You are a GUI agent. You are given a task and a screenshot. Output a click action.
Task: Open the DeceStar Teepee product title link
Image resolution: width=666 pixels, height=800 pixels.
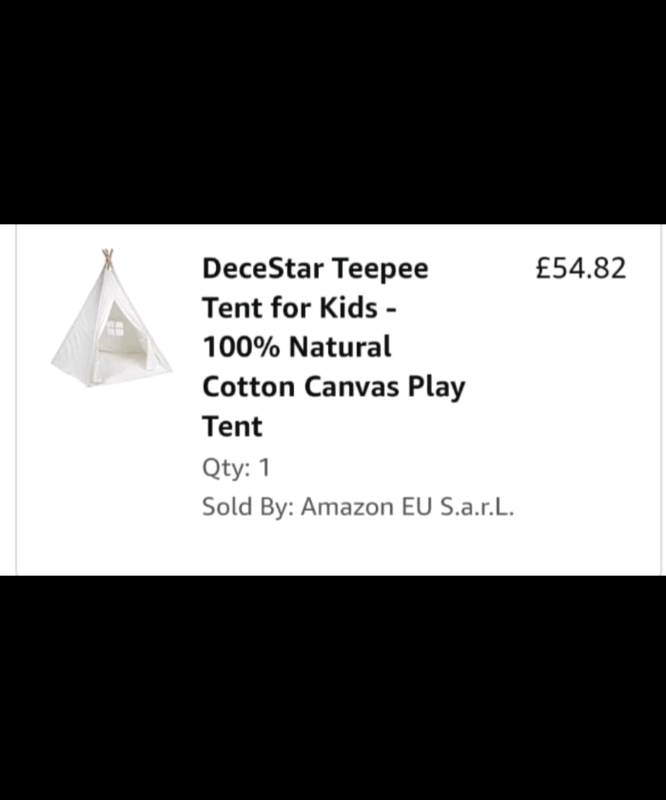tap(334, 347)
